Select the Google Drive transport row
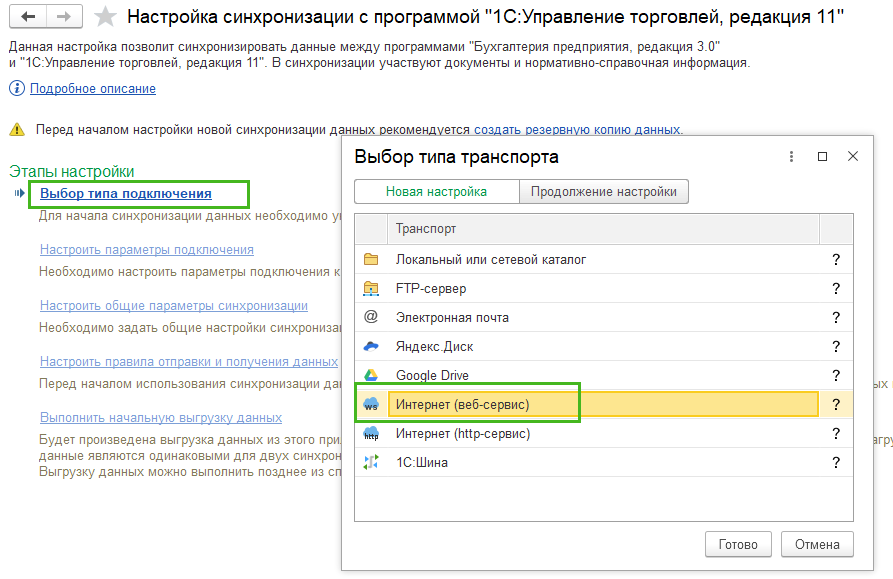Screen dimensions: 893x579 point(604,375)
